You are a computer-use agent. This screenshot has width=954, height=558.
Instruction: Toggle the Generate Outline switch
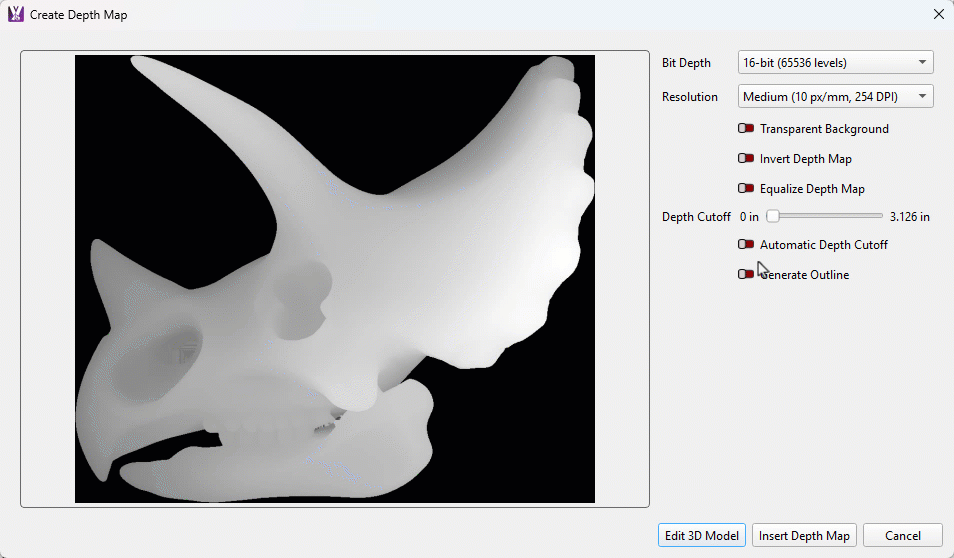click(746, 274)
